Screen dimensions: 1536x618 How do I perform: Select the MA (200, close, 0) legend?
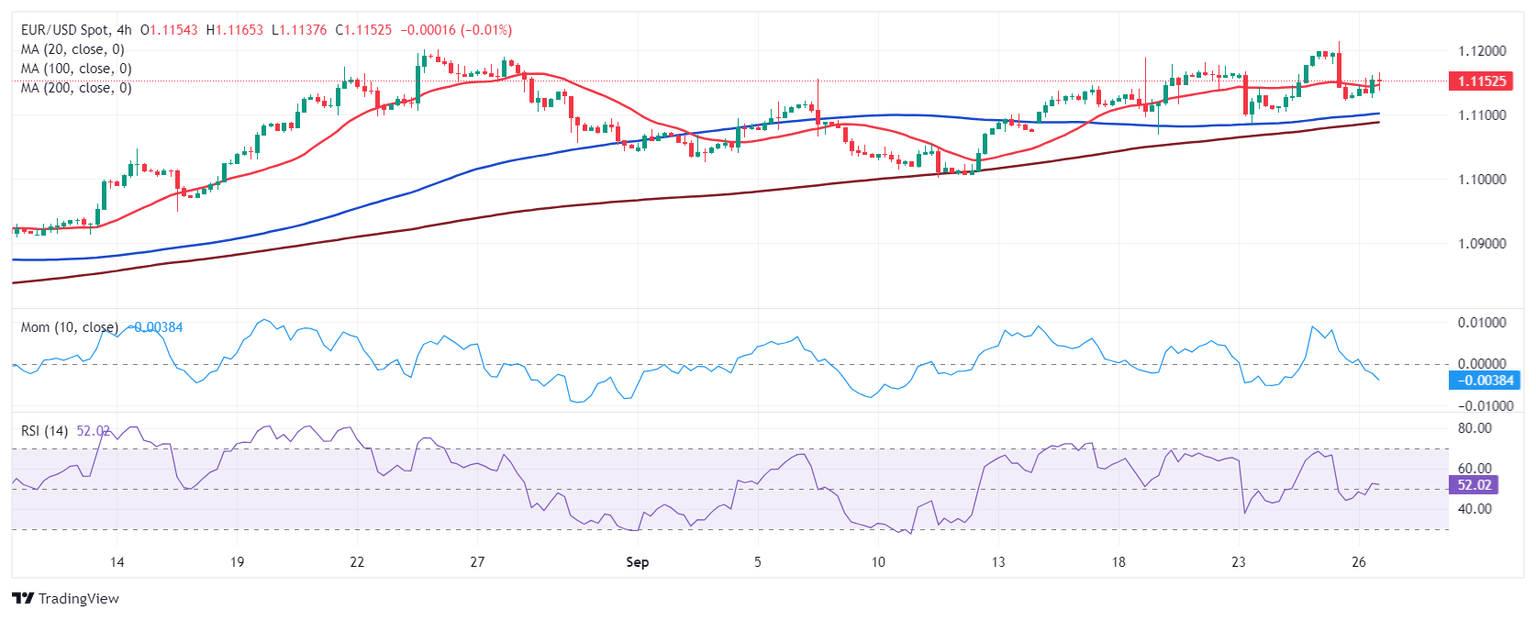pyautogui.click(x=76, y=87)
